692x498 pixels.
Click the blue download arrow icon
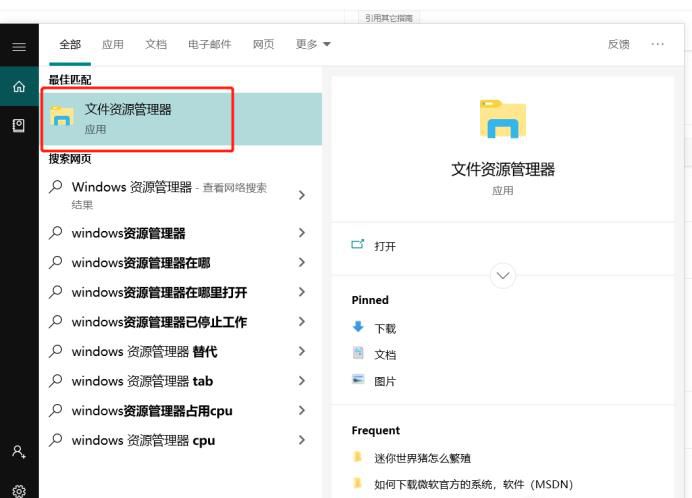pyautogui.click(x=358, y=327)
